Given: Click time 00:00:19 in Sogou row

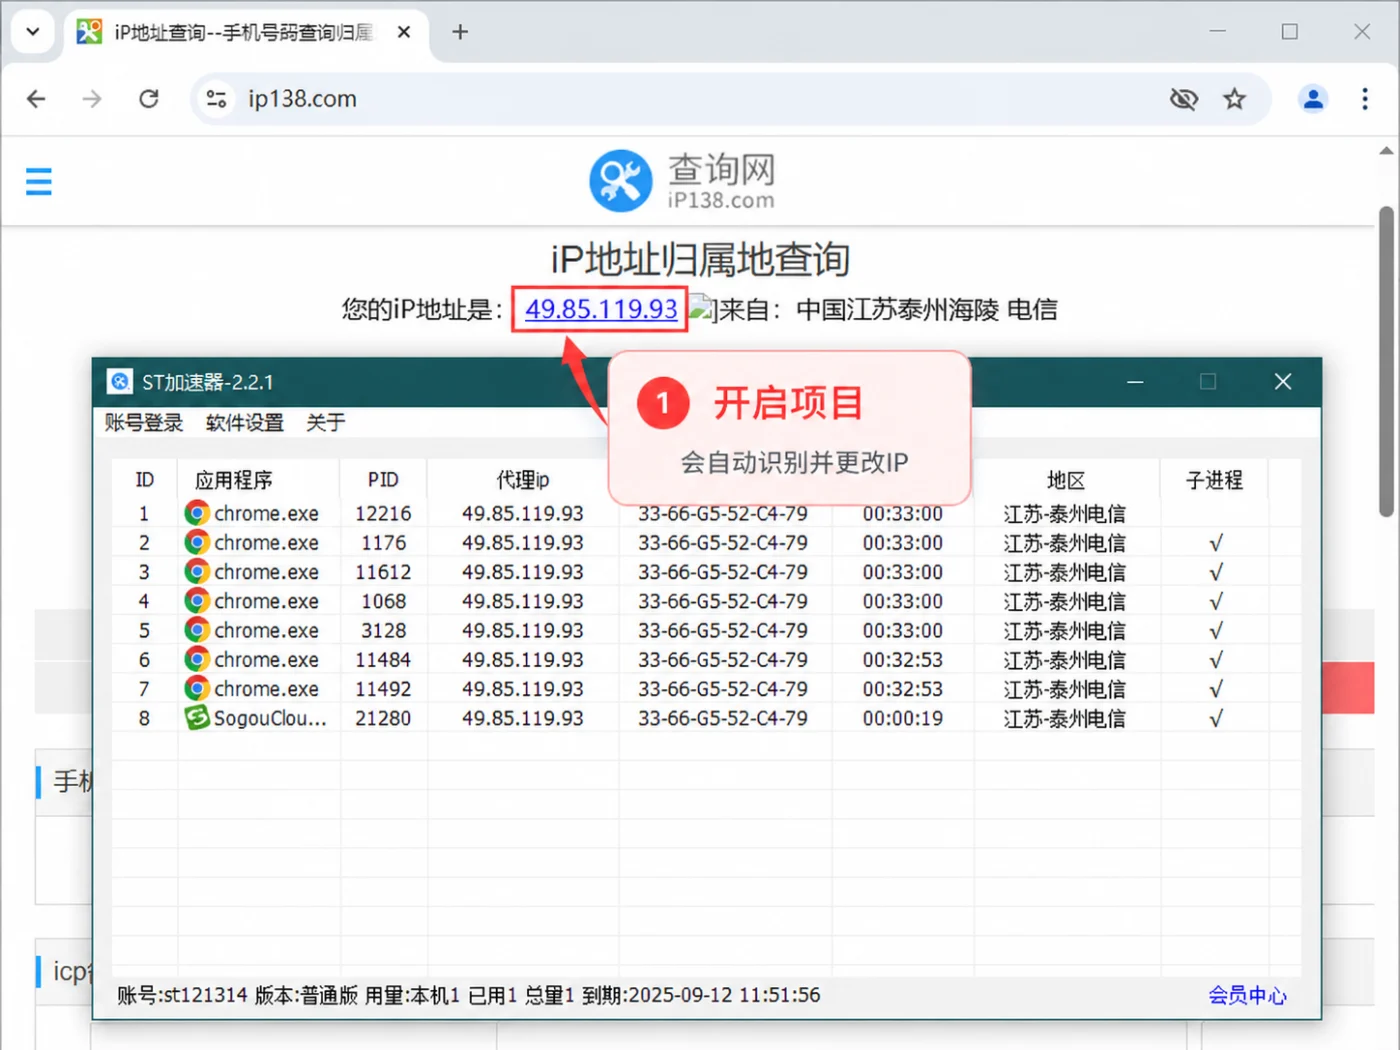Looking at the screenshot, I should pyautogui.click(x=903, y=718).
